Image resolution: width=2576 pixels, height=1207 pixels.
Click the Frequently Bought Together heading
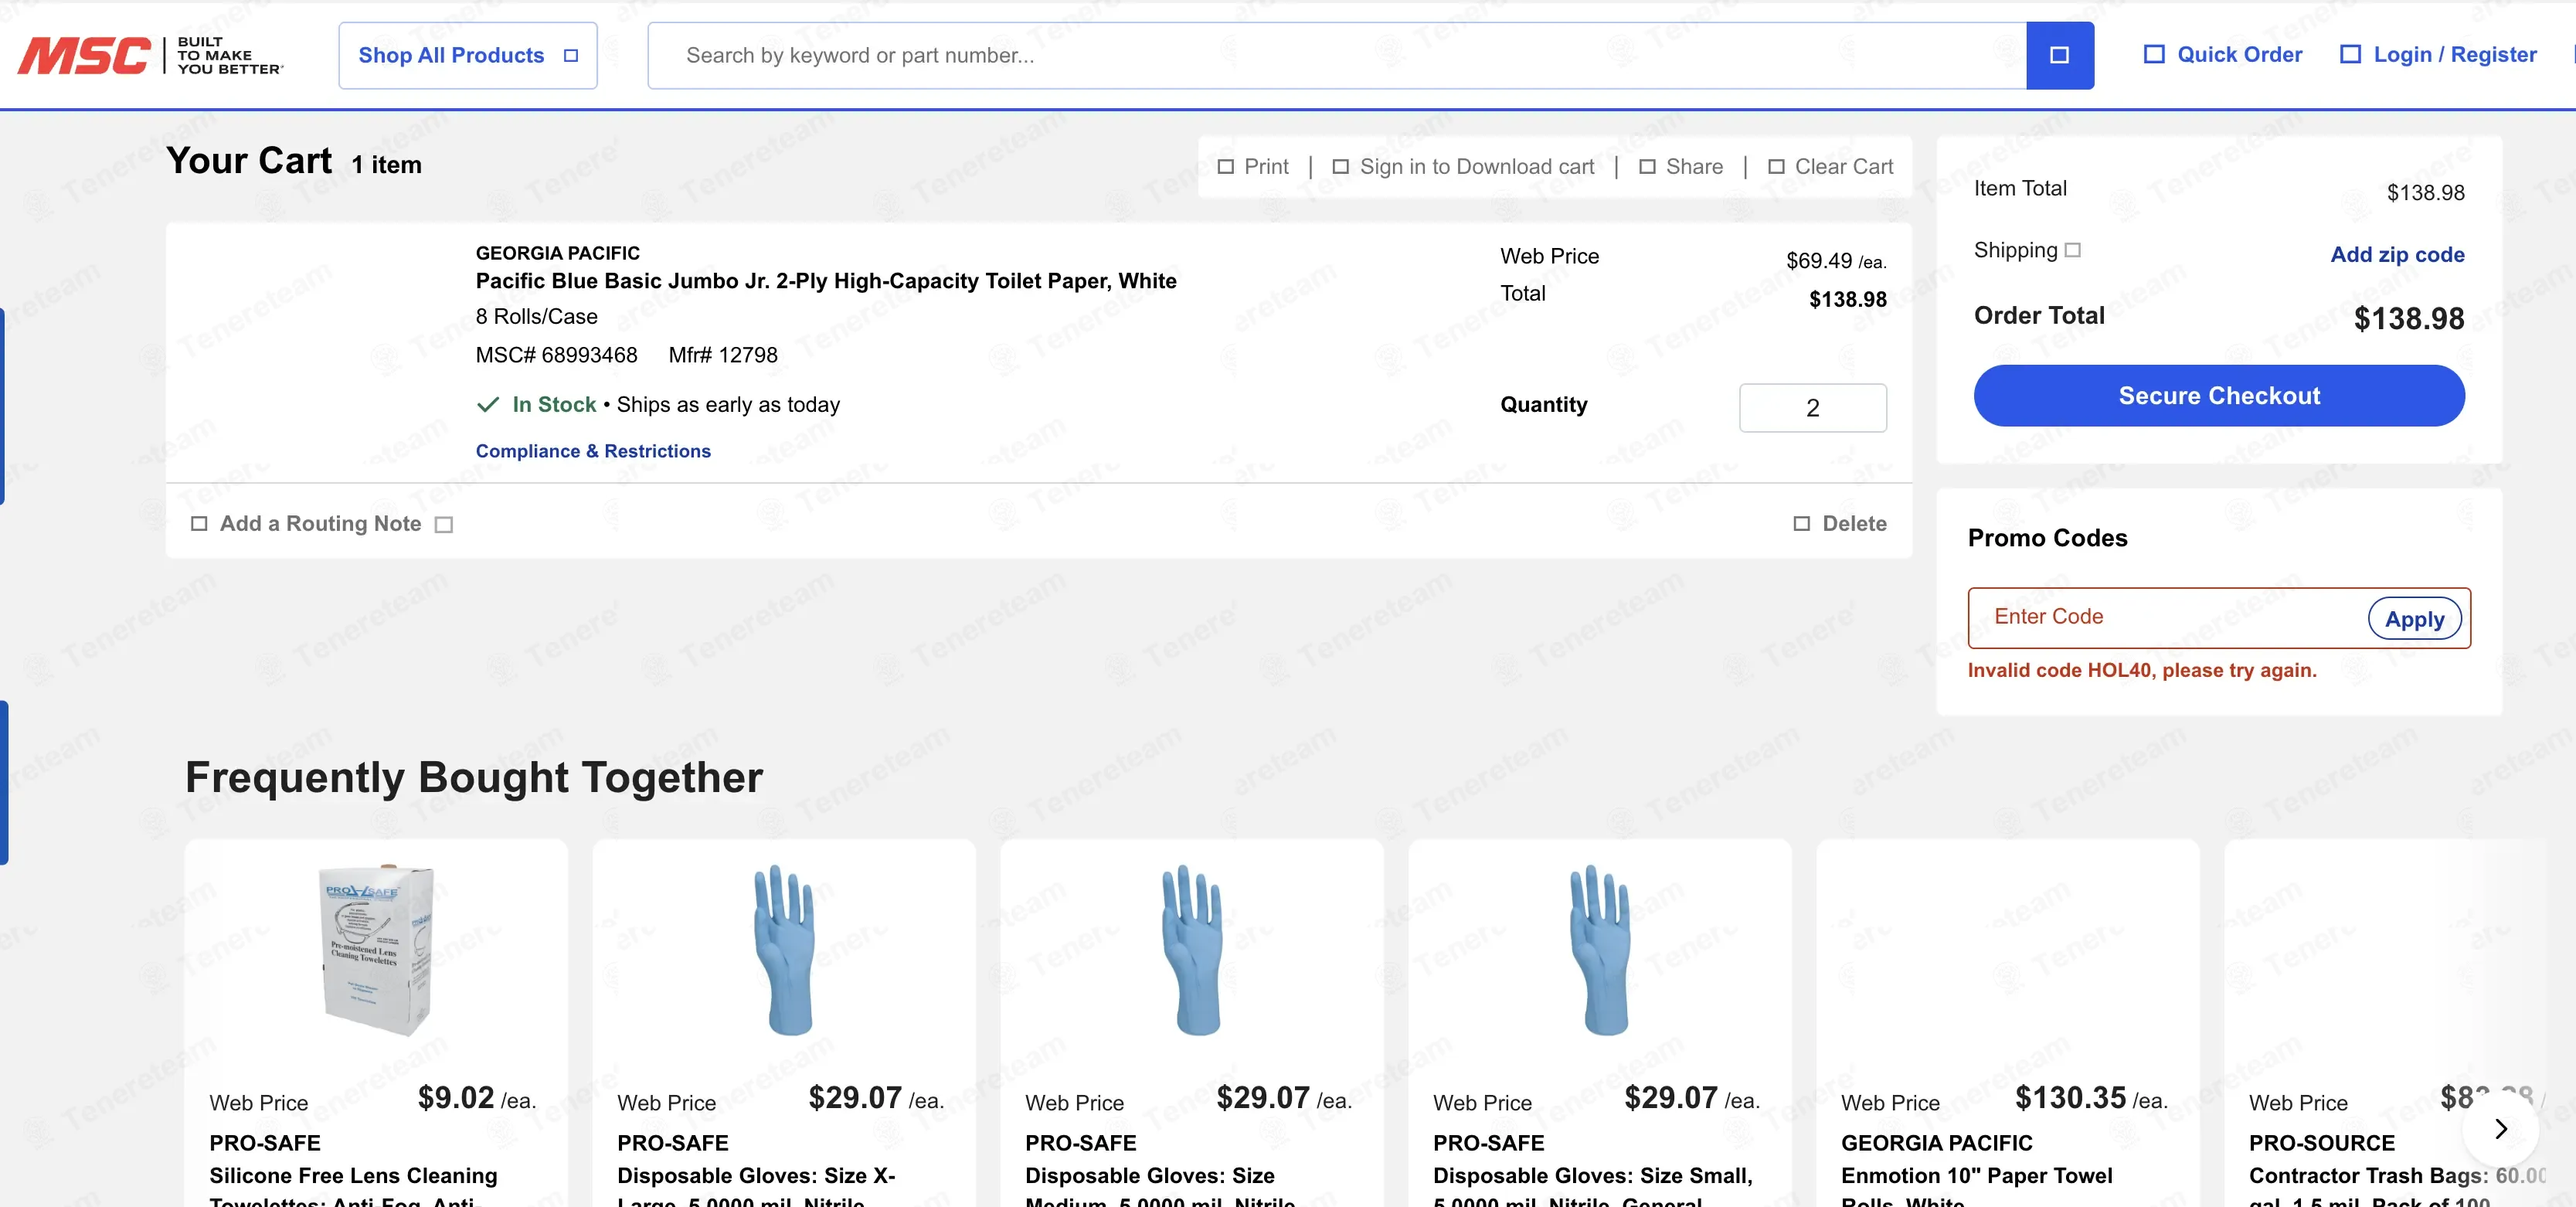tap(474, 778)
